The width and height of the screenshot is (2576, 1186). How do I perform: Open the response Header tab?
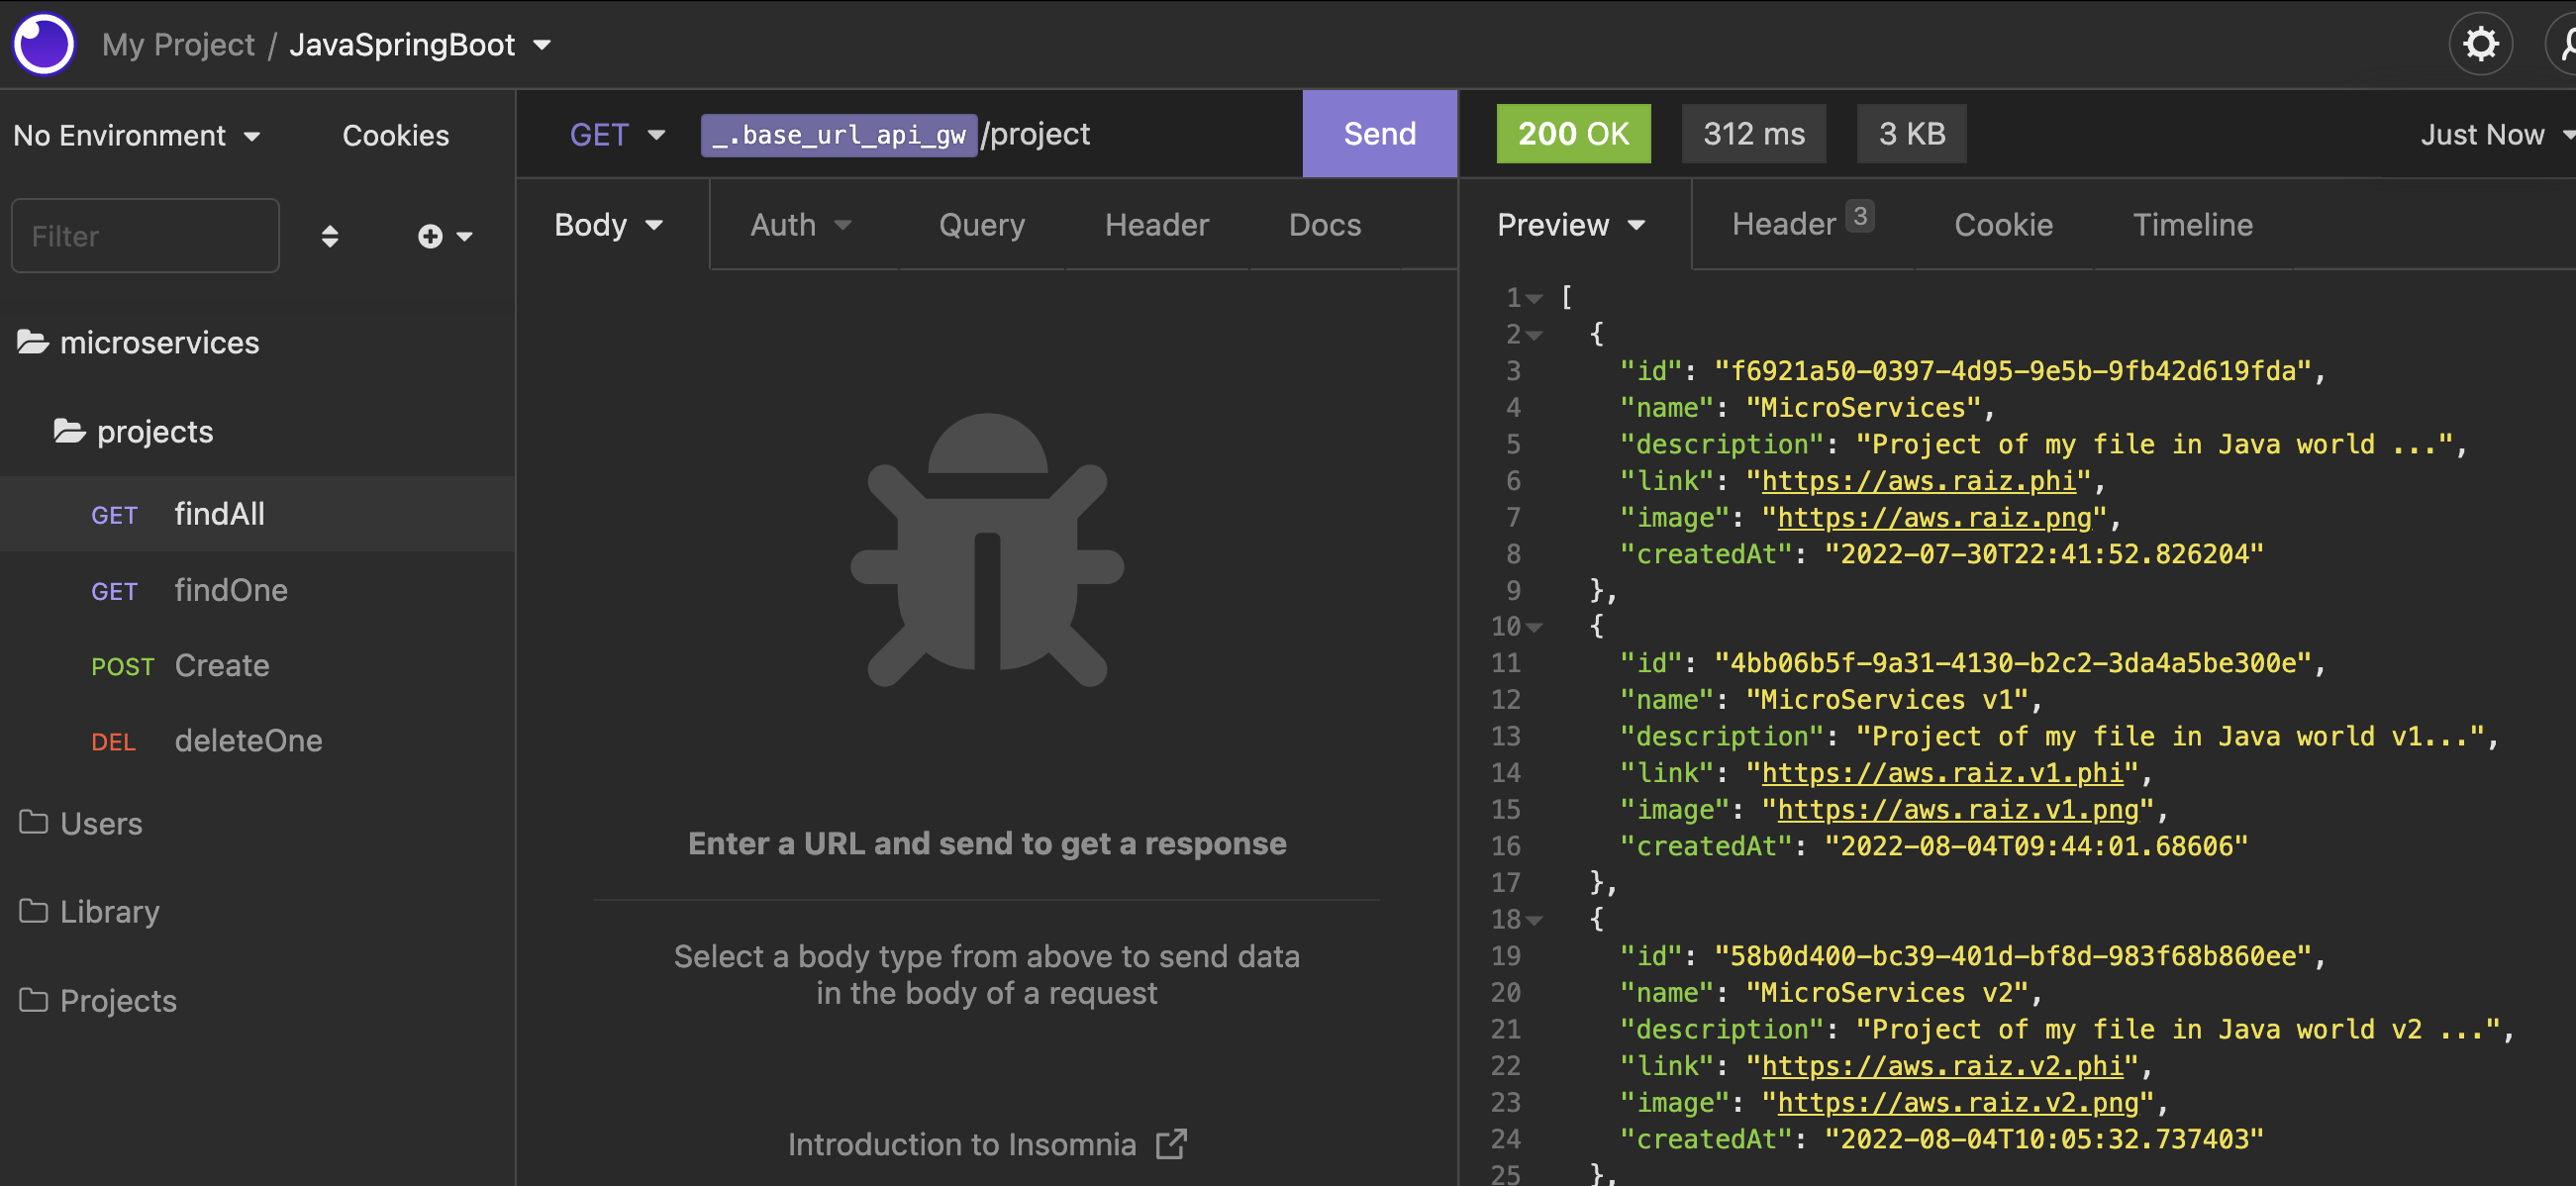point(1801,222)
